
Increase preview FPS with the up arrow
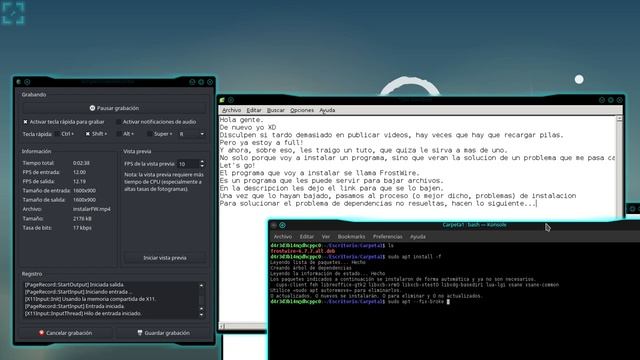(202, 162)
